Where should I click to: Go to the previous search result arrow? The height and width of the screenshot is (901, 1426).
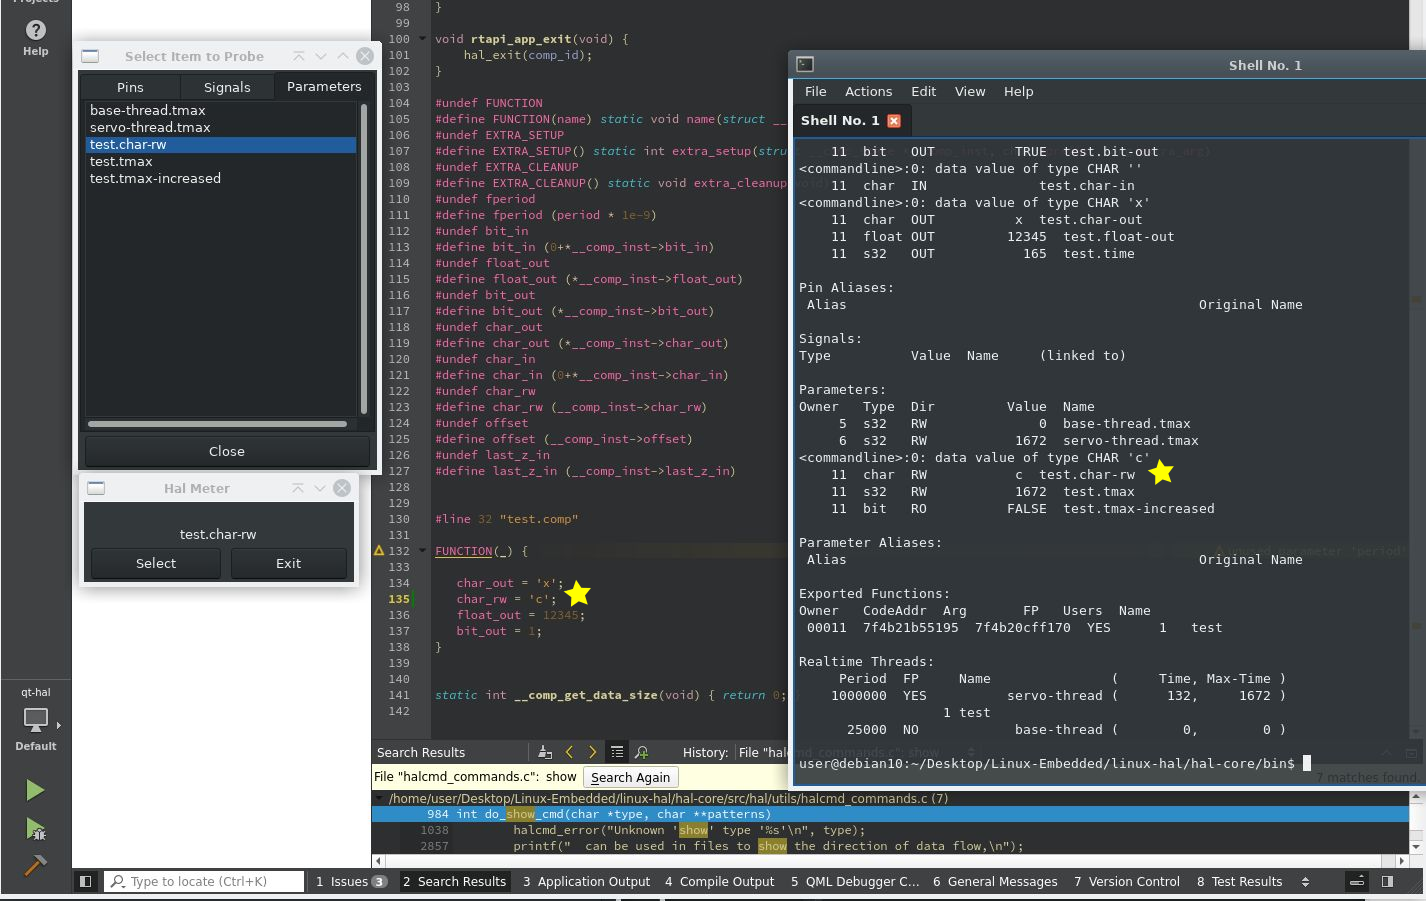click(x=569, y=752)
